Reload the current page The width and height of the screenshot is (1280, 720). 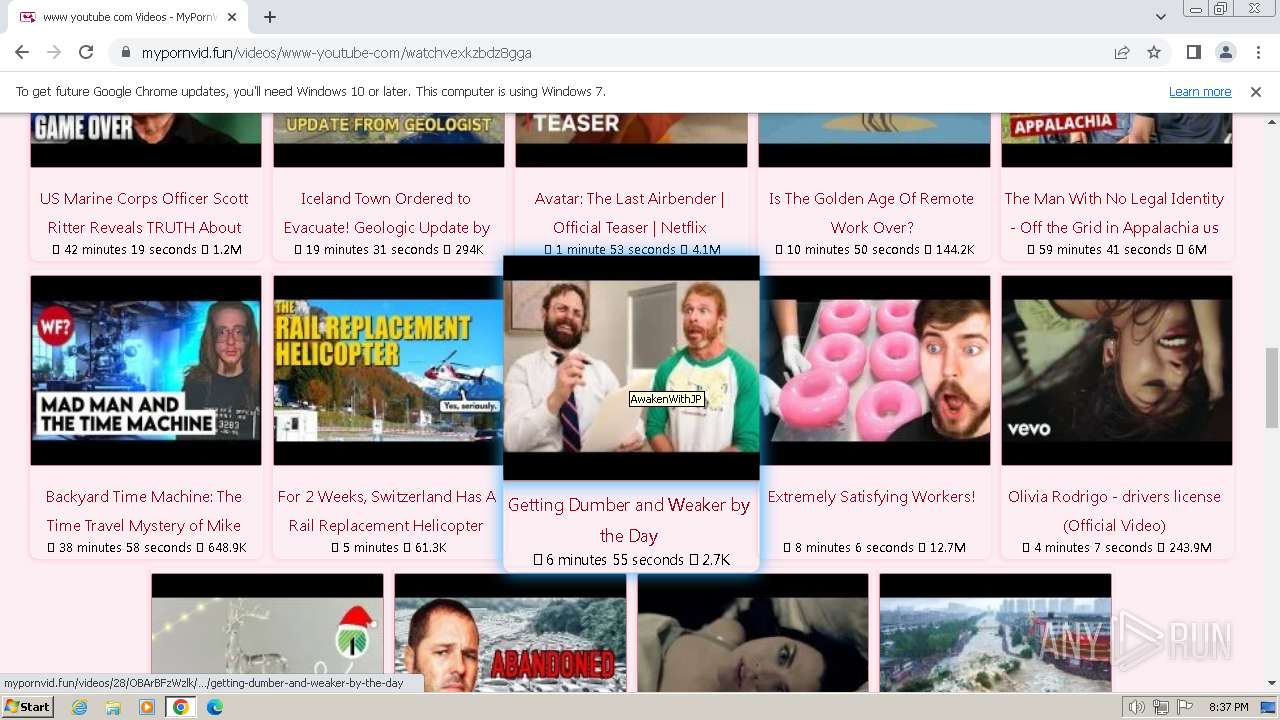[86, 52]
